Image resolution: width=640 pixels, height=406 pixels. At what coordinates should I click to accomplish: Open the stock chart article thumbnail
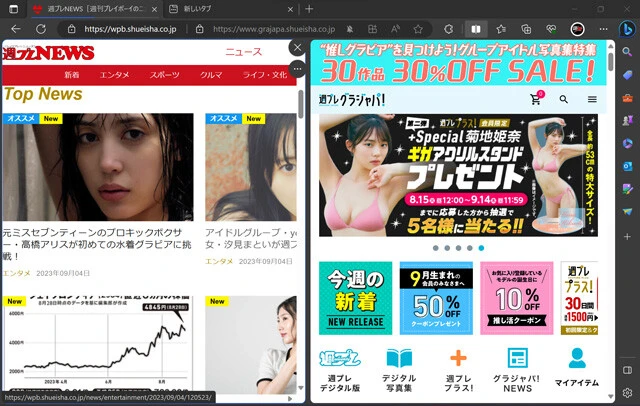pyautogui.click(x=98, y=343)
